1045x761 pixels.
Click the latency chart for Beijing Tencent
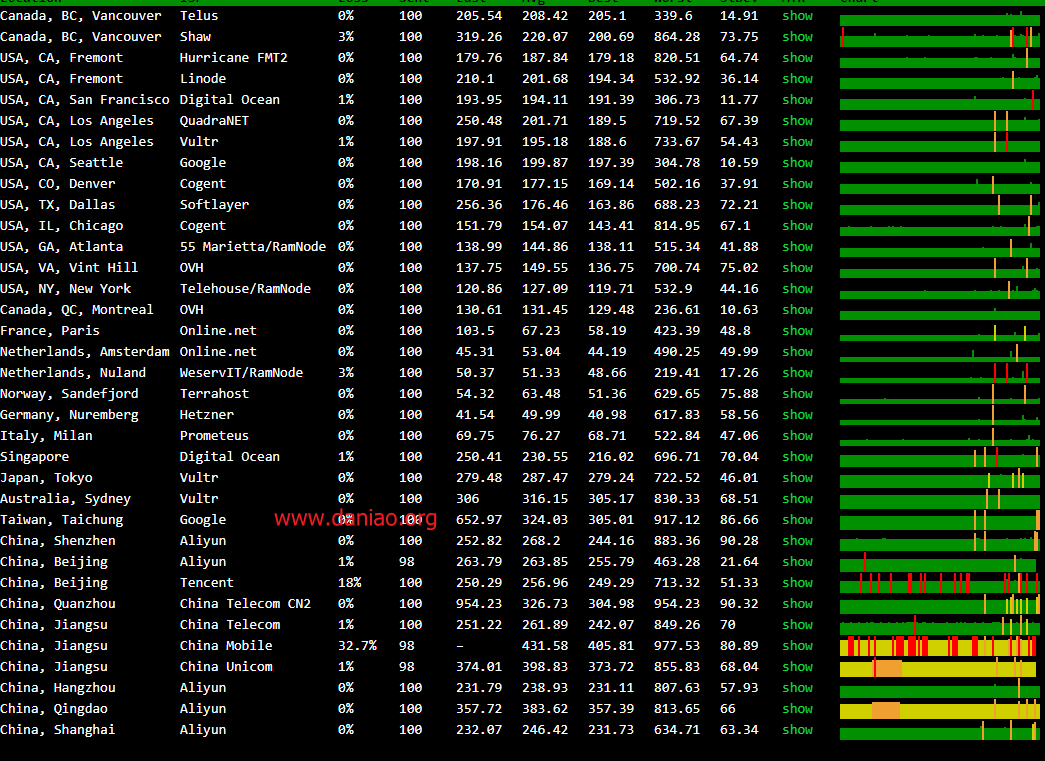click(x=939, y=582)
